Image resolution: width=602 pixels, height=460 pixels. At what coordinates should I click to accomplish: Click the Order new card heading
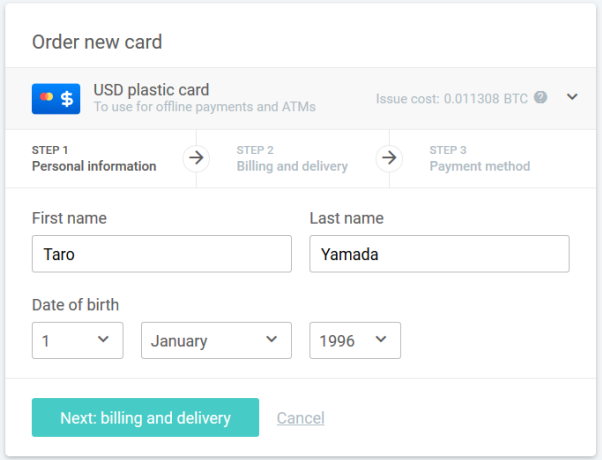97,42
